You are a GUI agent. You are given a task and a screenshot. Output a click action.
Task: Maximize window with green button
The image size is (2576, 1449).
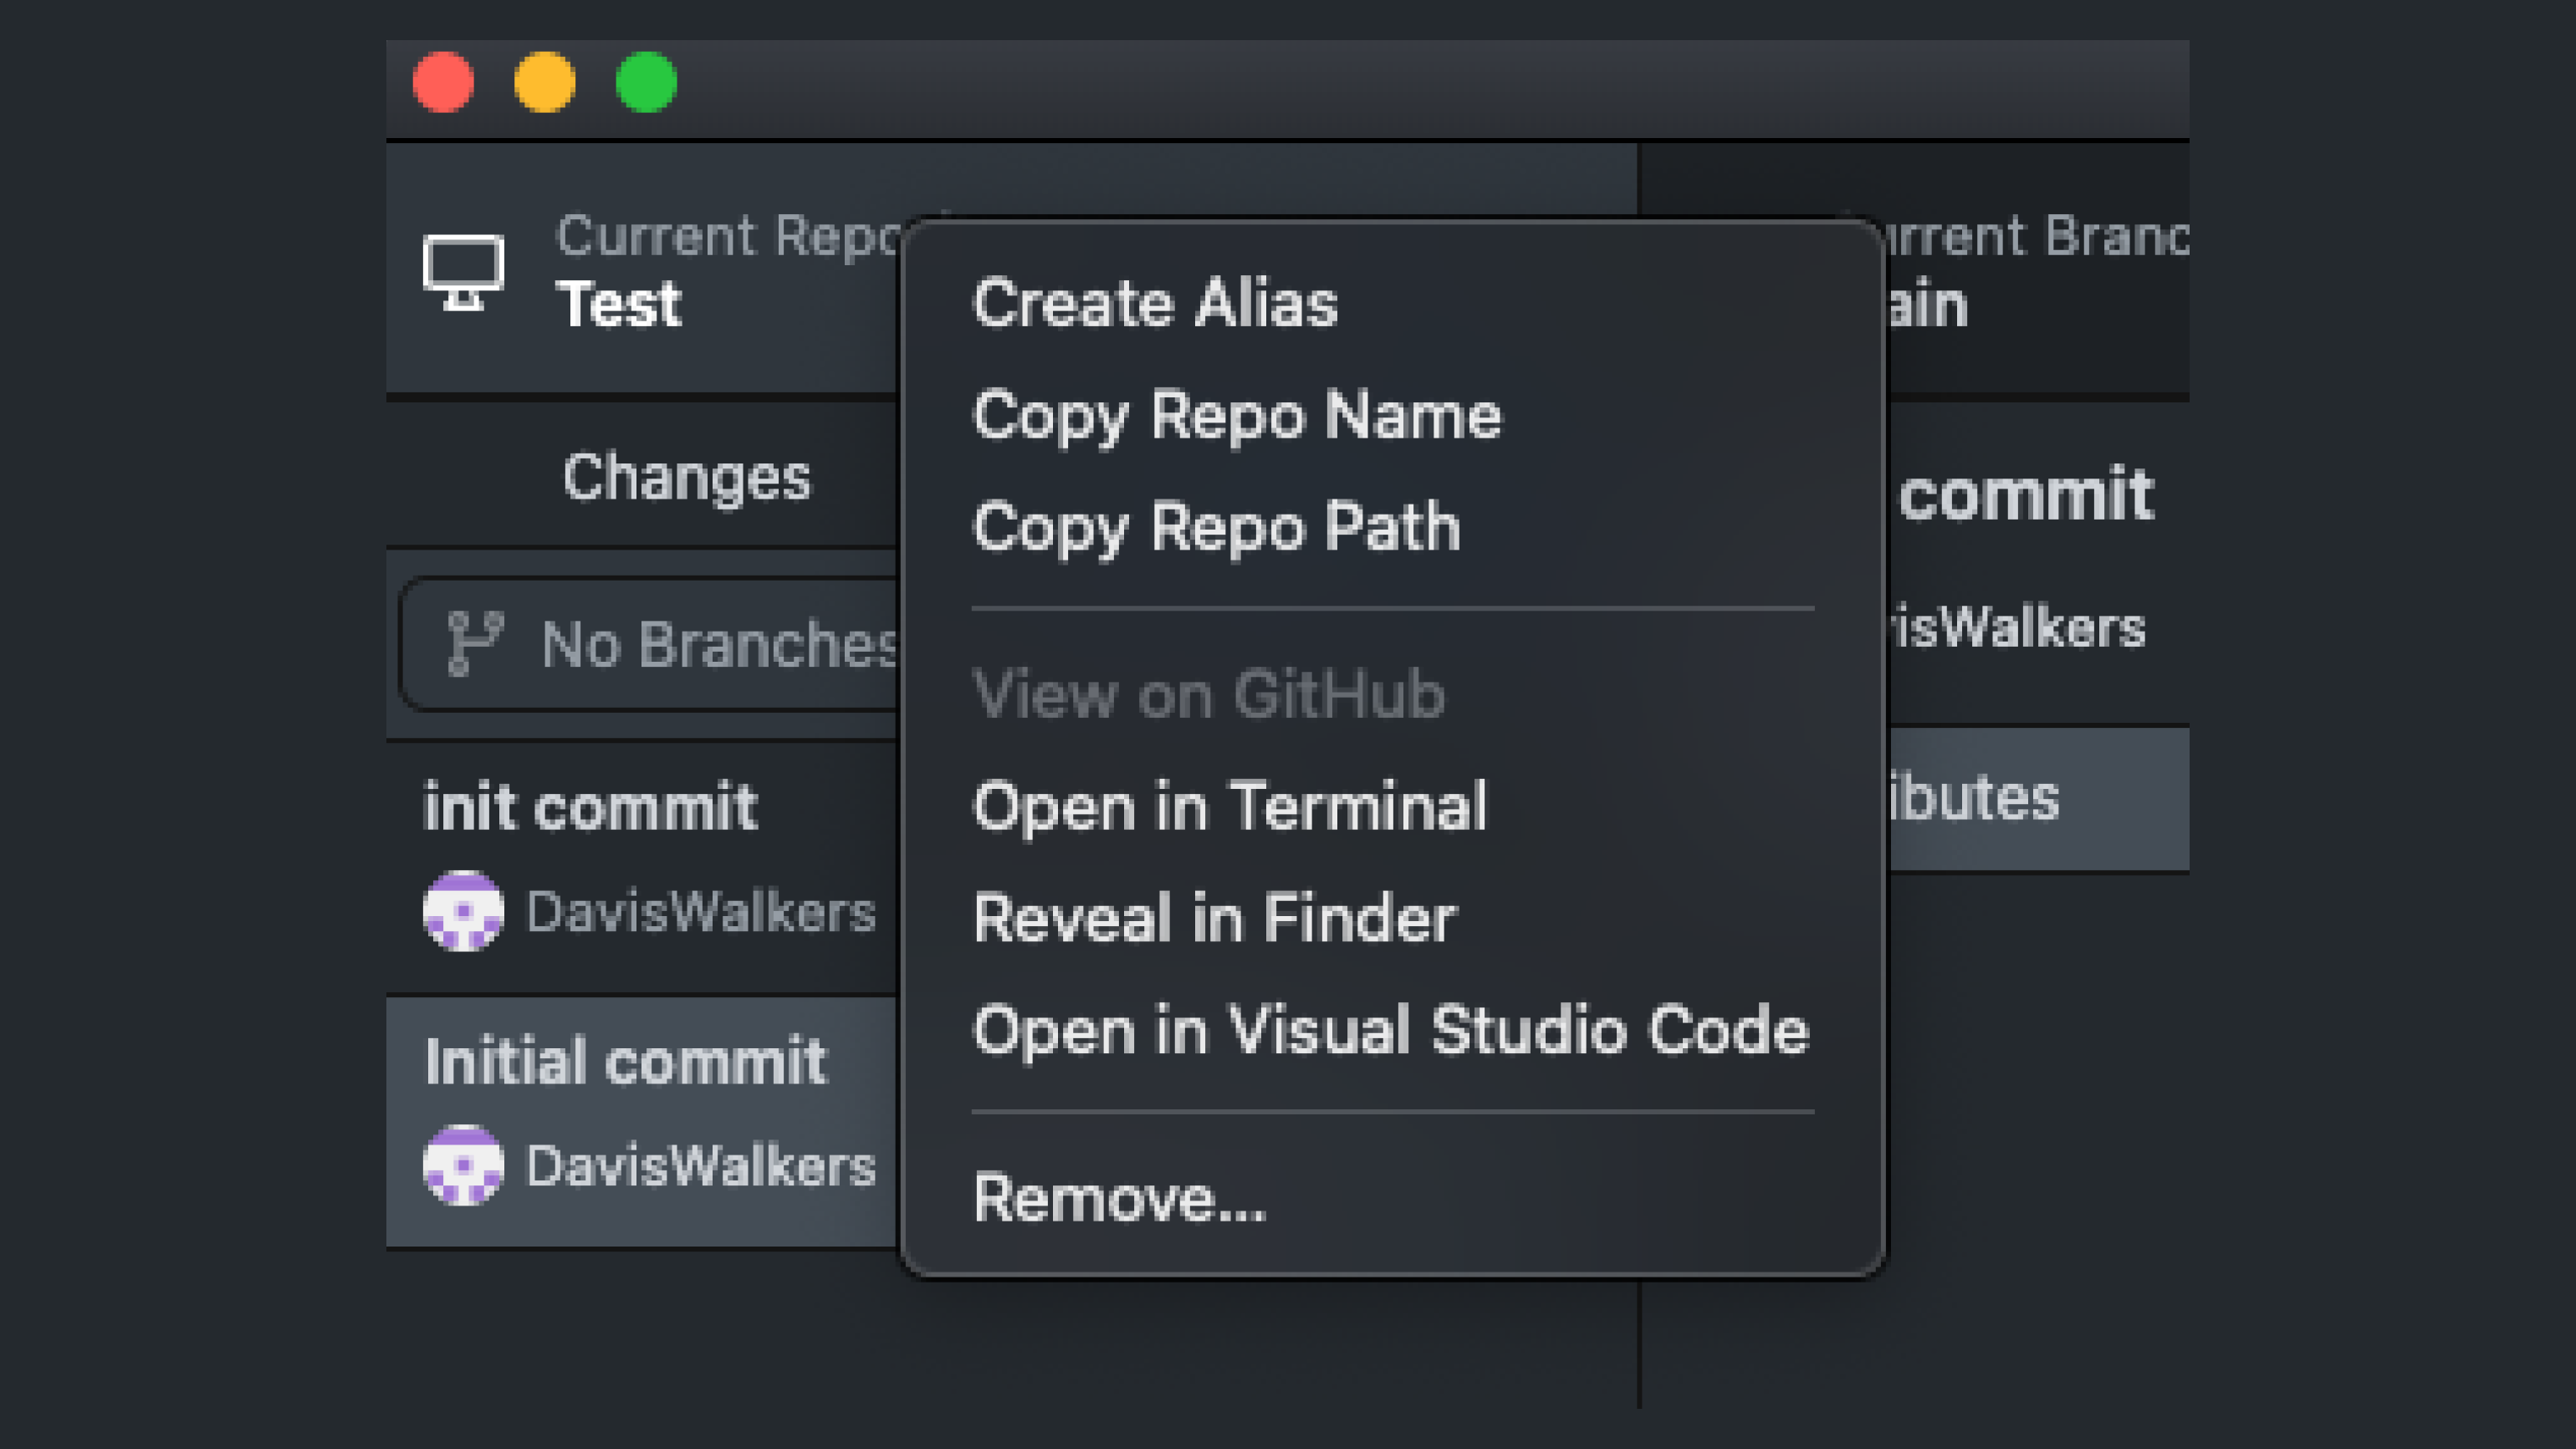(x=646, y=81)
